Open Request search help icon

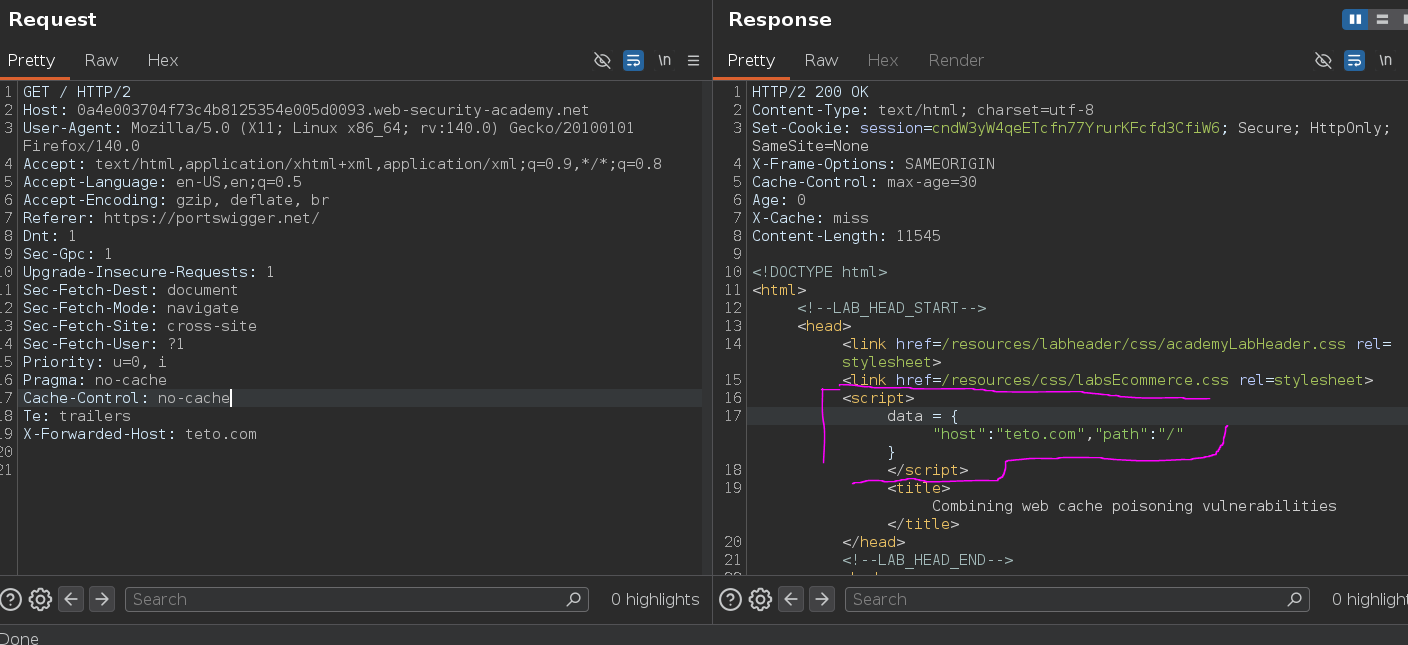[11, 599]
